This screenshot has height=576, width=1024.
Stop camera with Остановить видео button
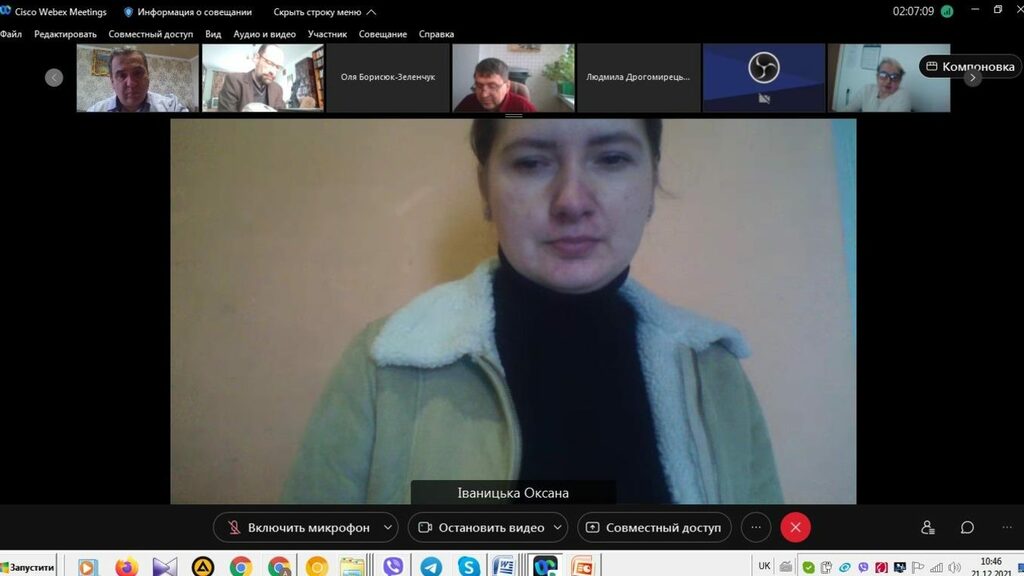pos(481,527)
